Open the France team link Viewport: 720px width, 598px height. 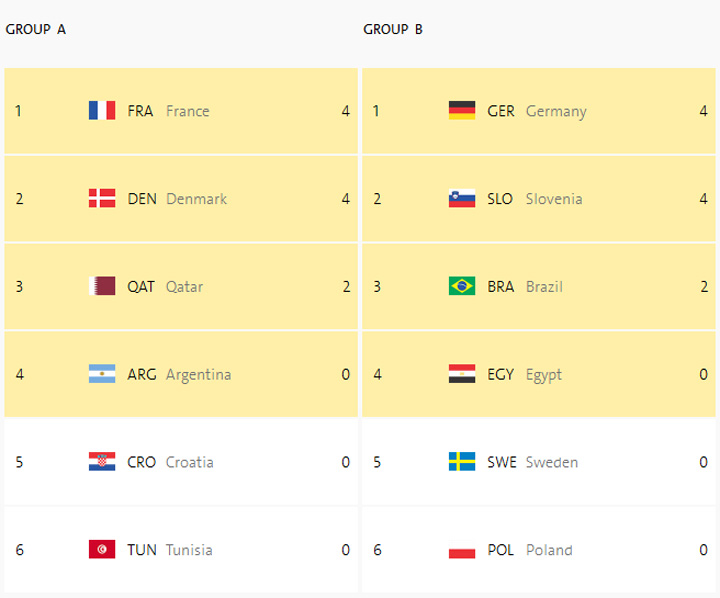[187, 111]
